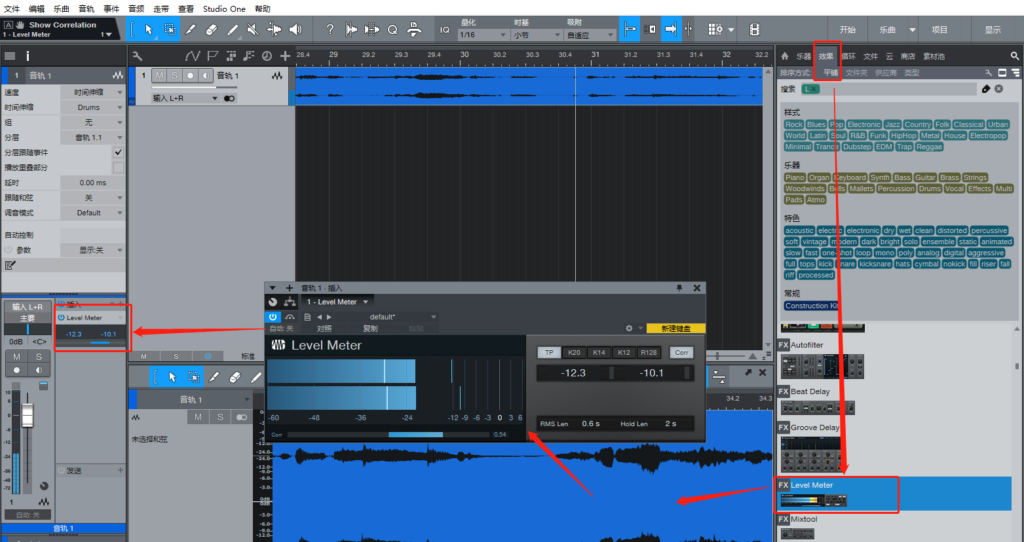Open the 时间伸缩 Drums dropdown
Screen dimensions: 1024x542
tap(92, 107)
